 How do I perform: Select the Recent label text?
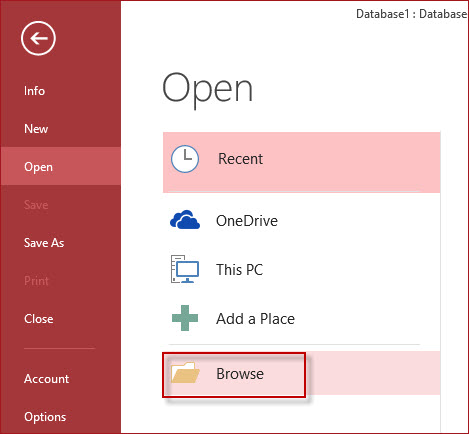pos(240,159)
